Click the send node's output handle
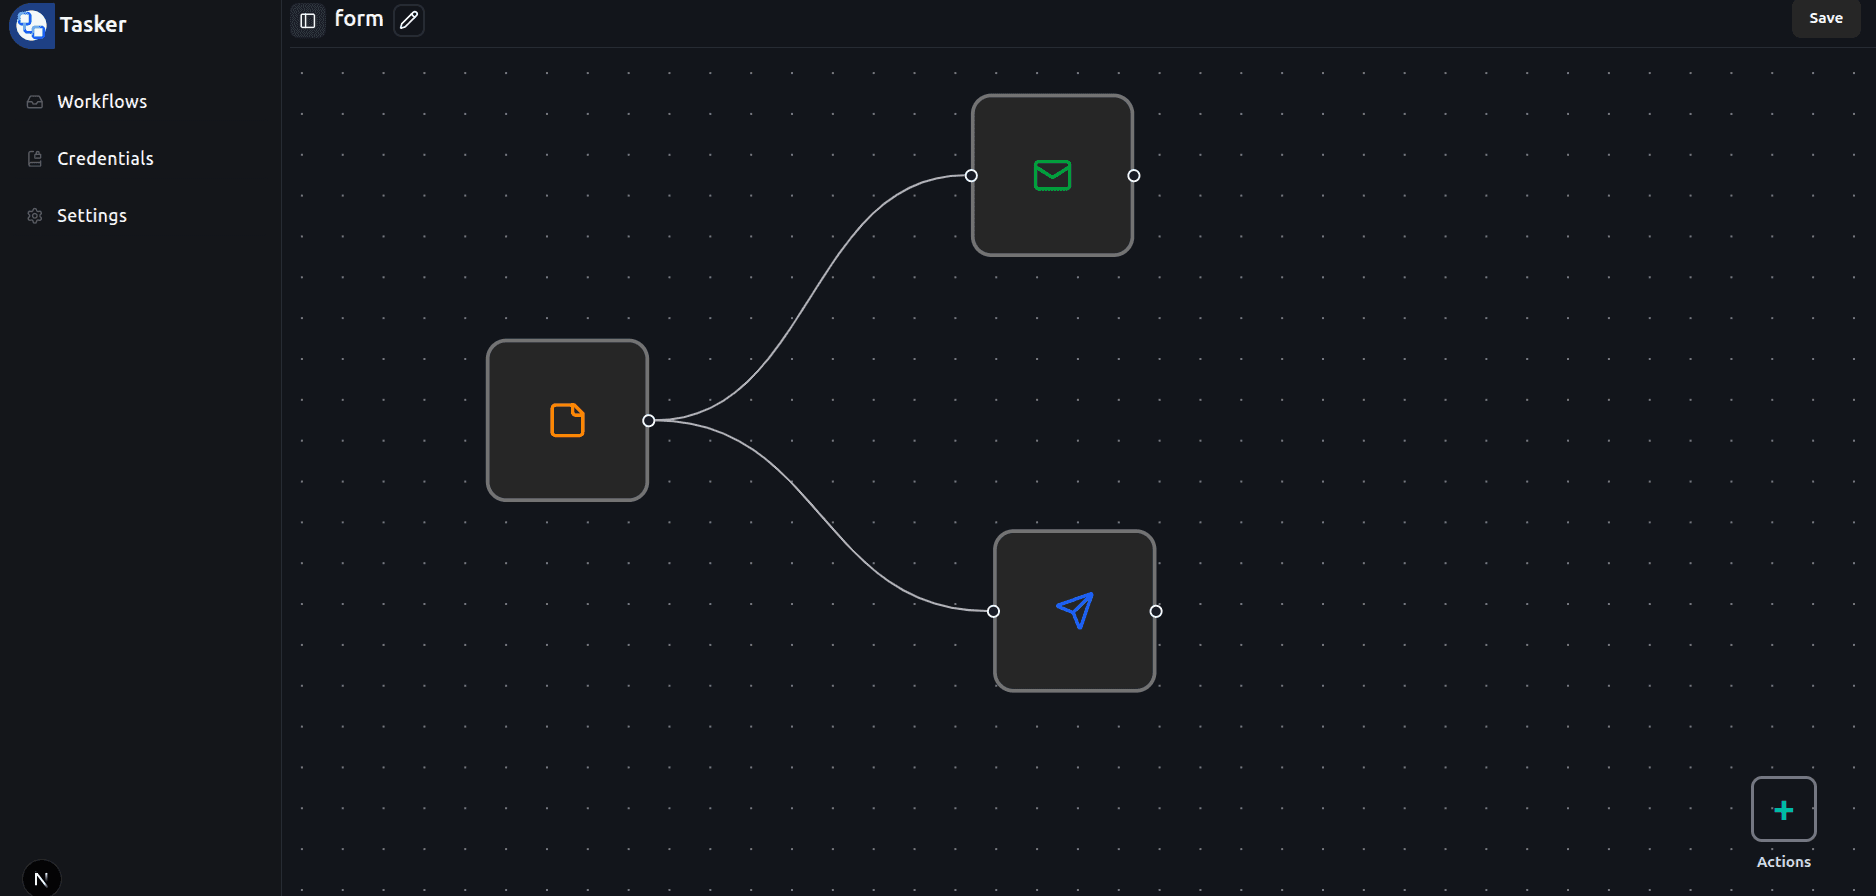Screen dimensions: 1876x896 (1156, 611)
